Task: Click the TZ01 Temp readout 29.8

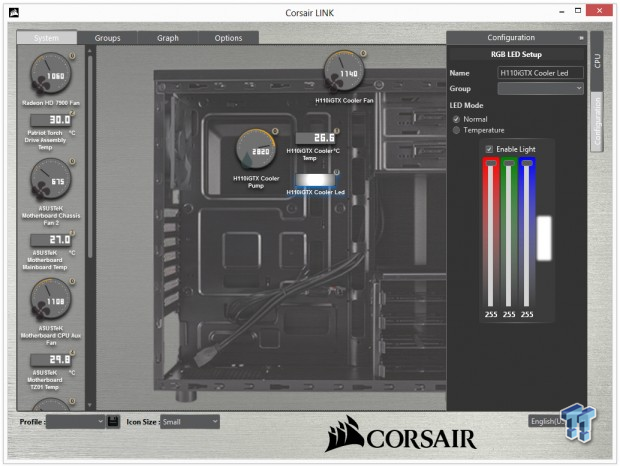Action: click(x=51, y=359)
